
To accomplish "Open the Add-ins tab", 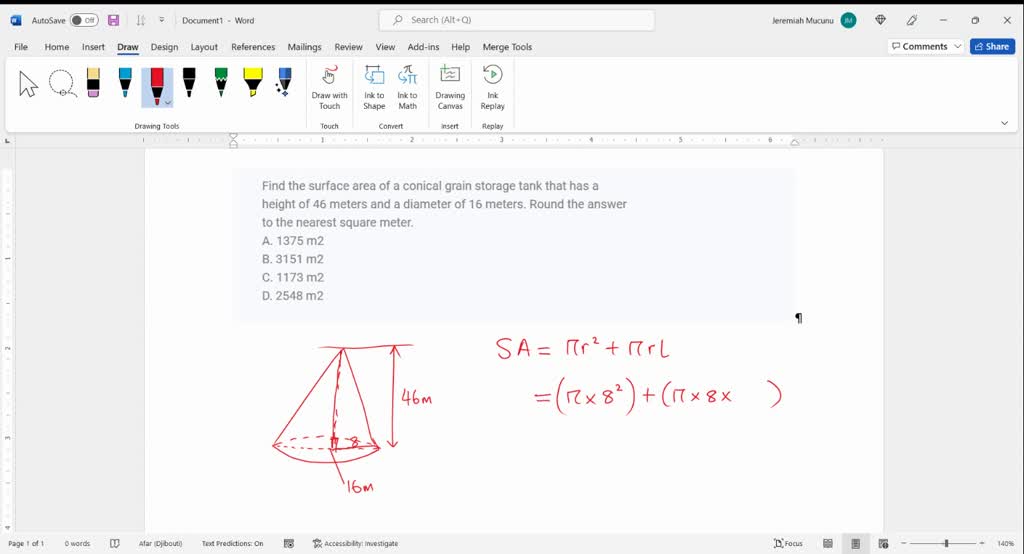I will (423, 47).
